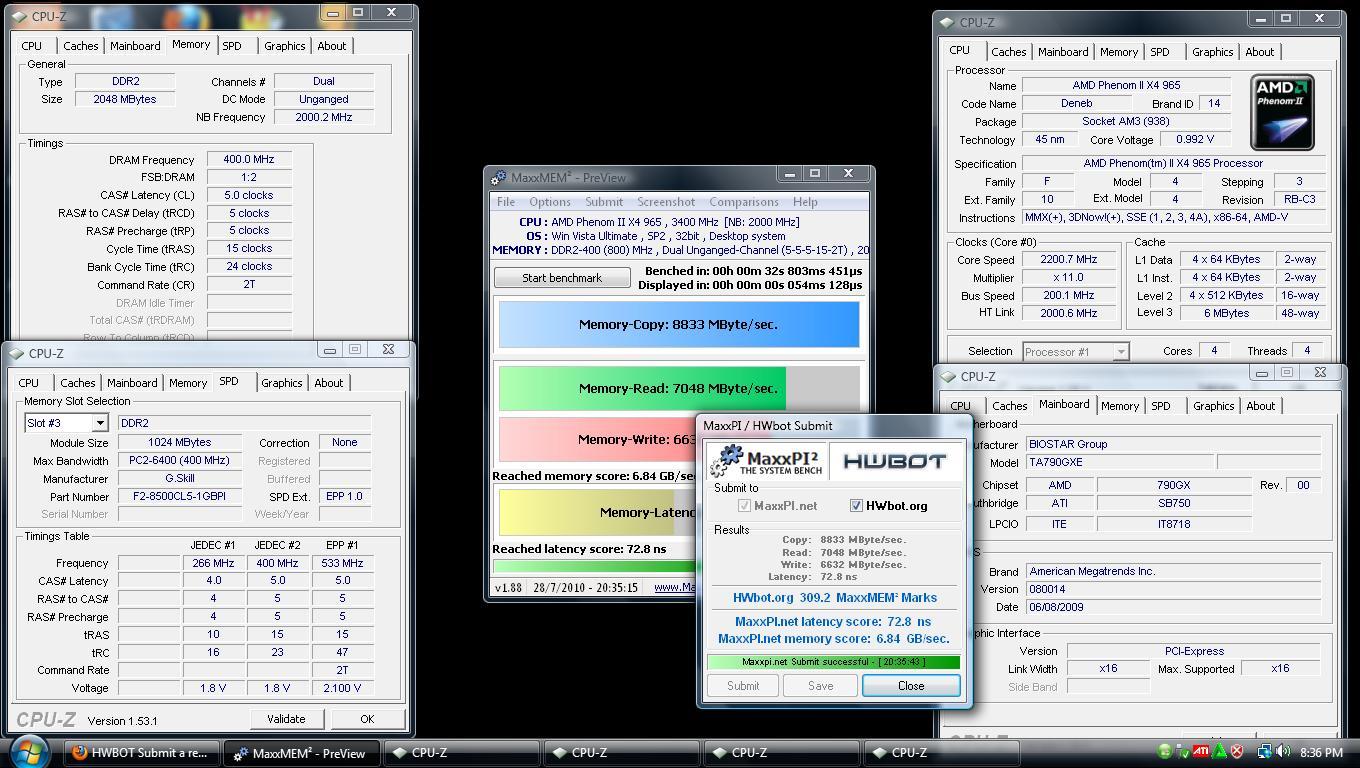The width and height of the screenshot is (1360, 768).
Task: Click the Mainboard Model TA790GXE field
Action: 1119,462
